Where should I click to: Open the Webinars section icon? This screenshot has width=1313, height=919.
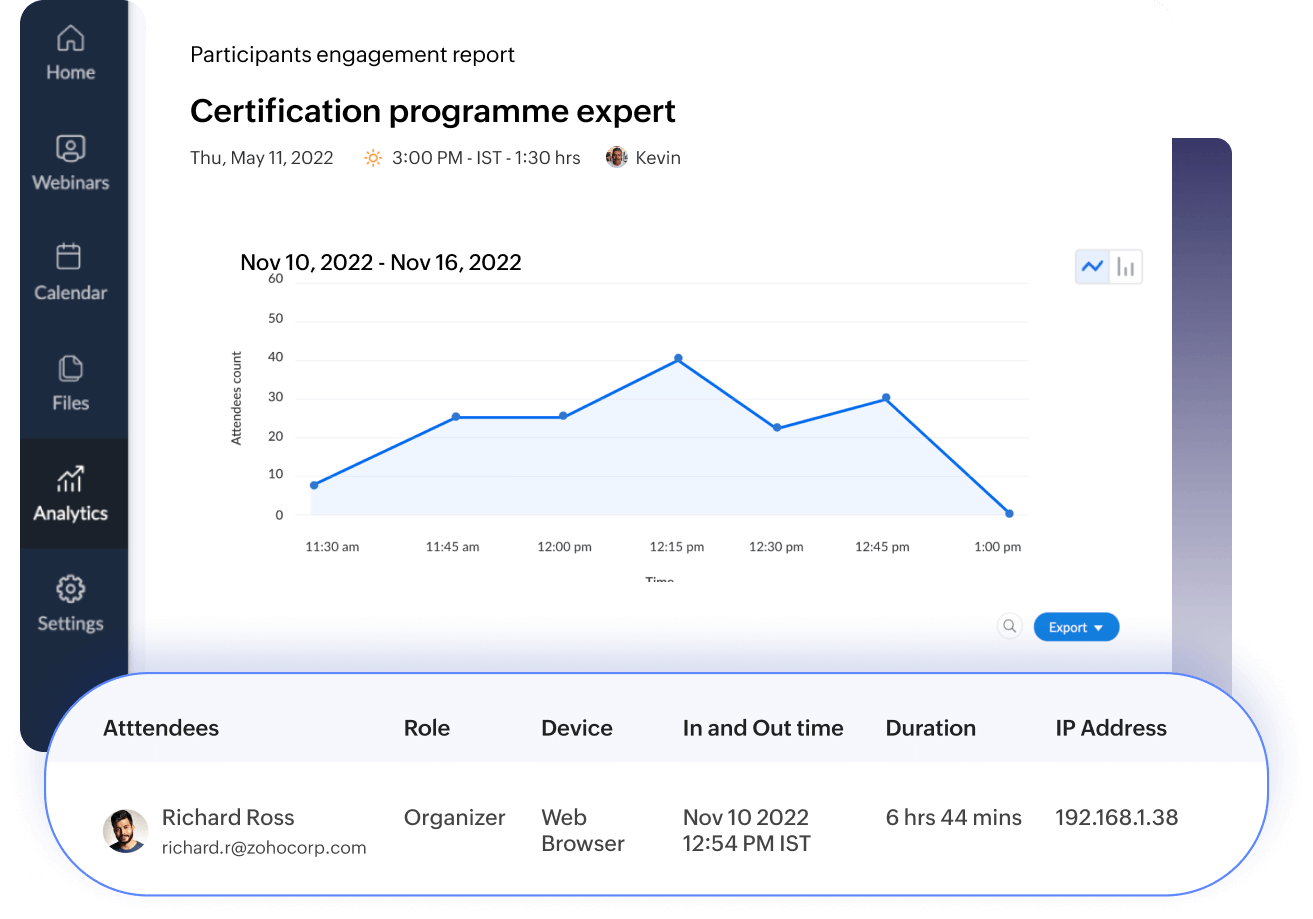[70, 149]
